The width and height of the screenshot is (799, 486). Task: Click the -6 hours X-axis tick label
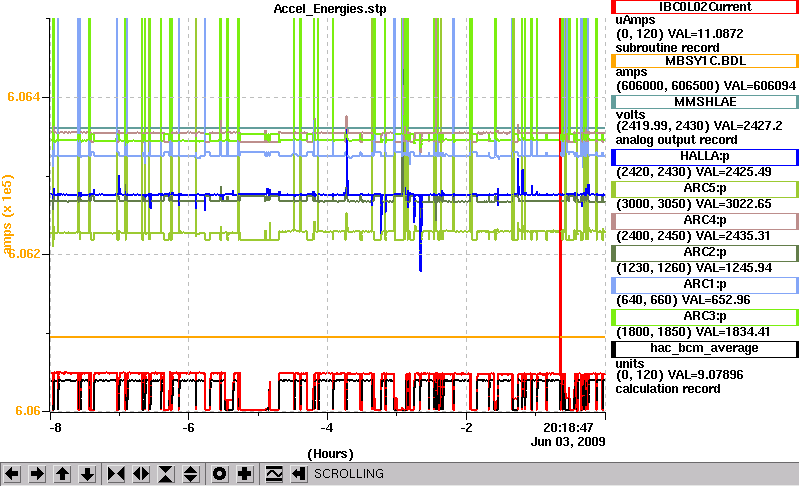click(x=189, y=427)
